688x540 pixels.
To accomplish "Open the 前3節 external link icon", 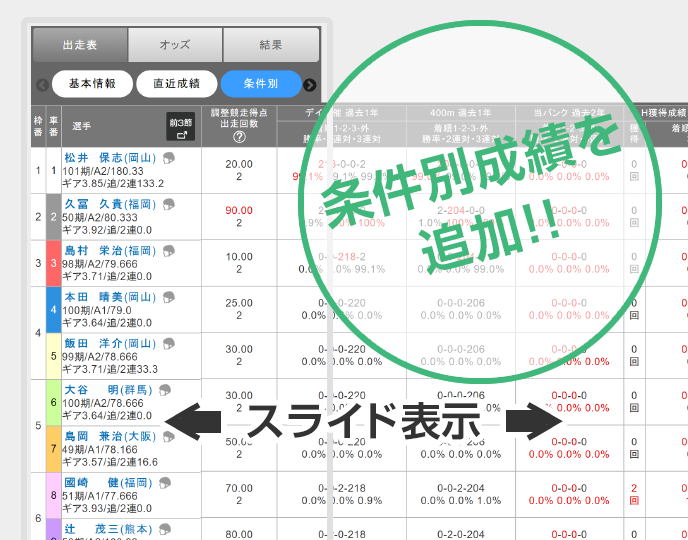I will tap(181, 126).
